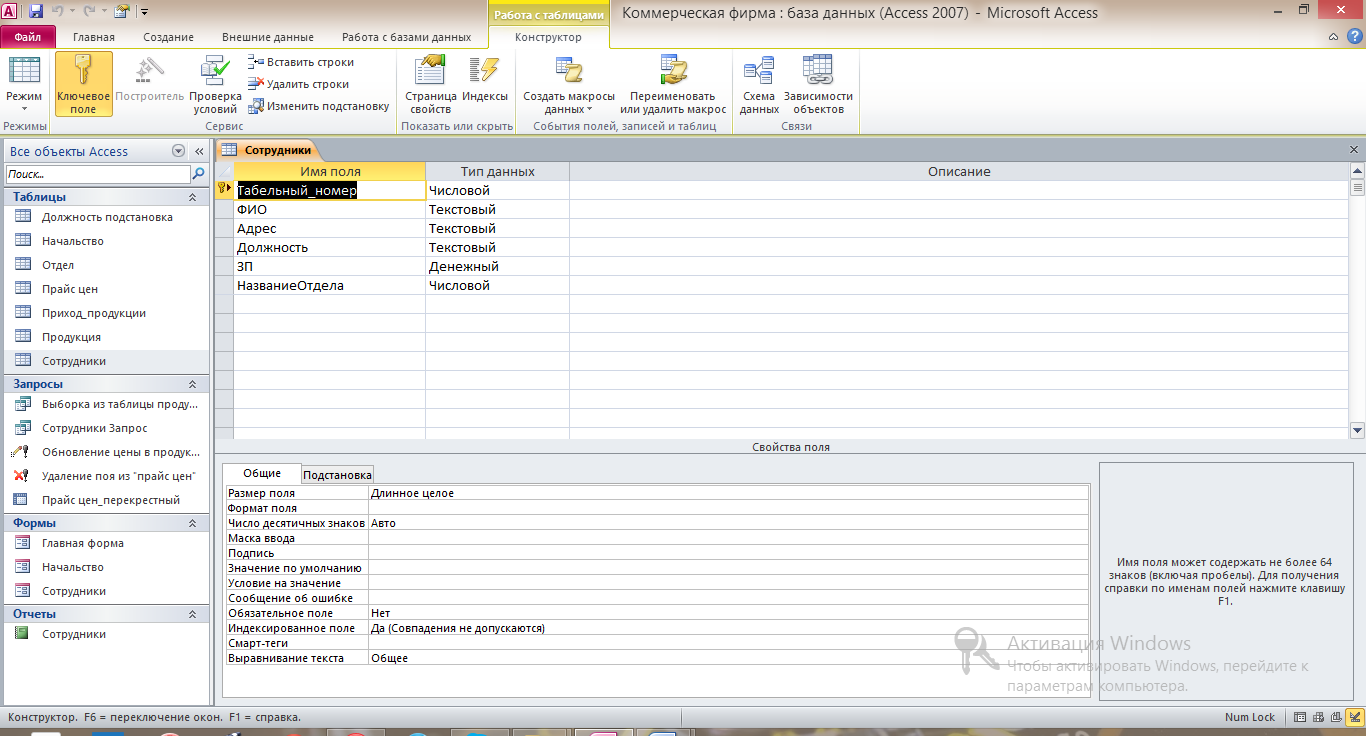Open navigation pane category dropdown arrow
The height and width of the screenshot is (736, 1366).
pos(178,151)
